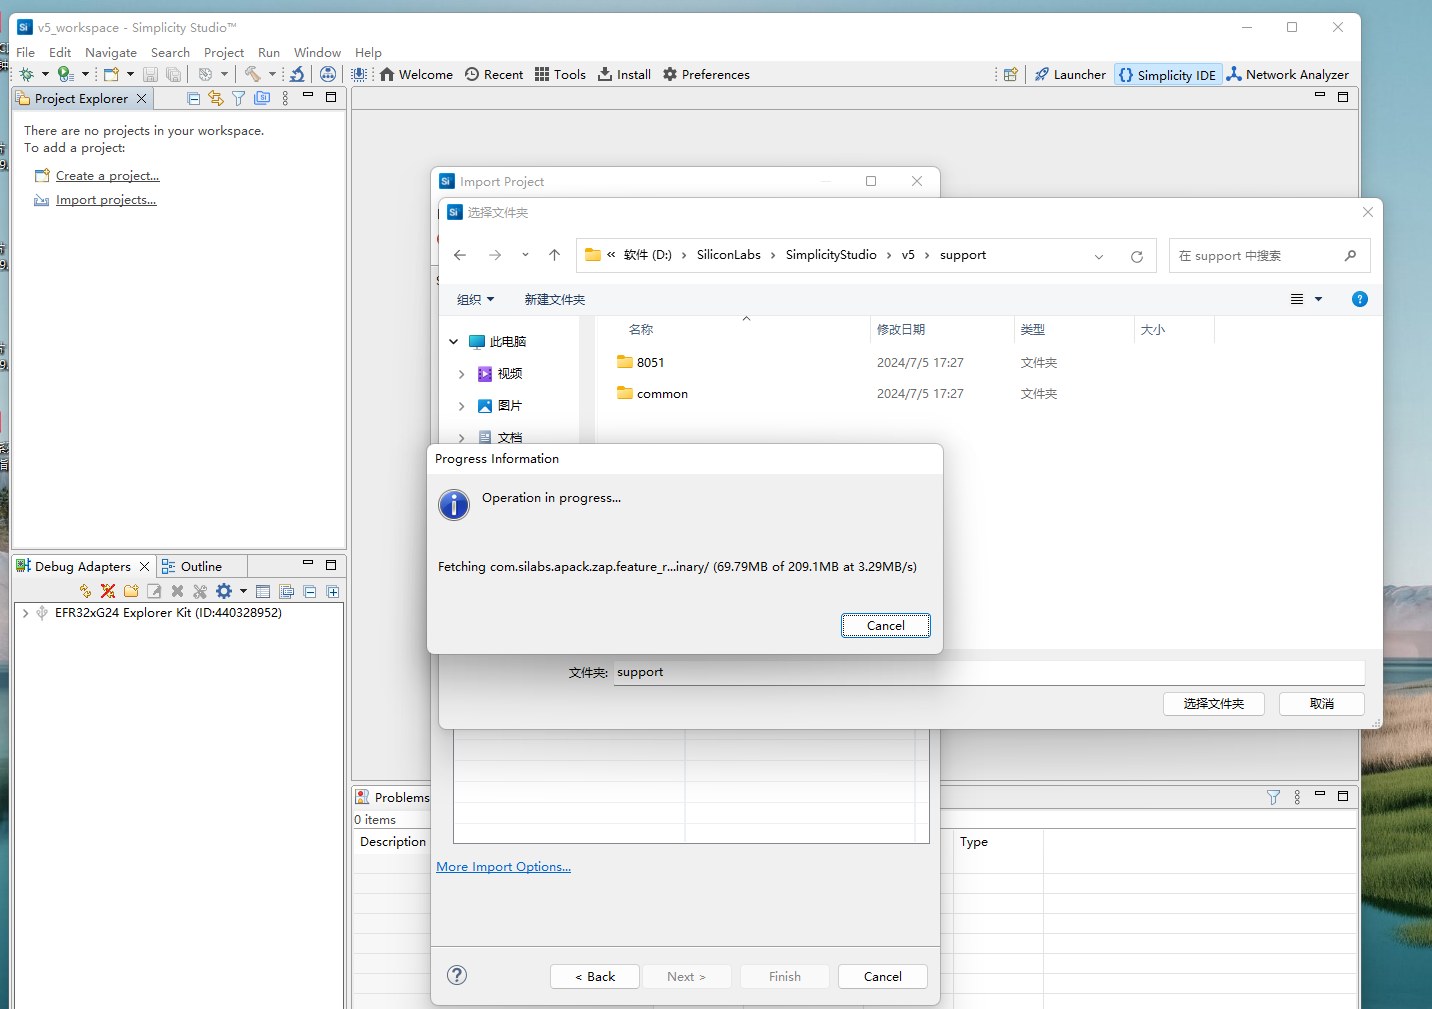The image size is (1432, 1009).
Task: Click the 选择文件夹 confirm button
Action: tap(1214, 704)
